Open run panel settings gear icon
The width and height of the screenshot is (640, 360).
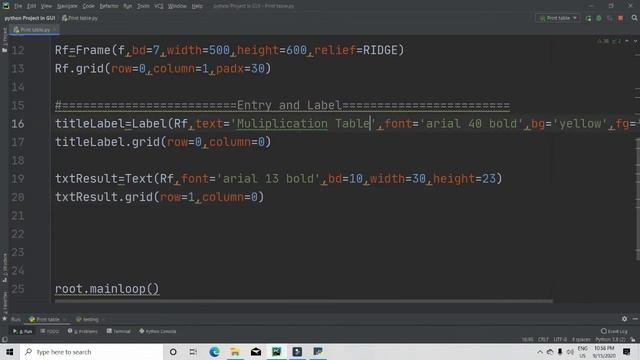624,319
